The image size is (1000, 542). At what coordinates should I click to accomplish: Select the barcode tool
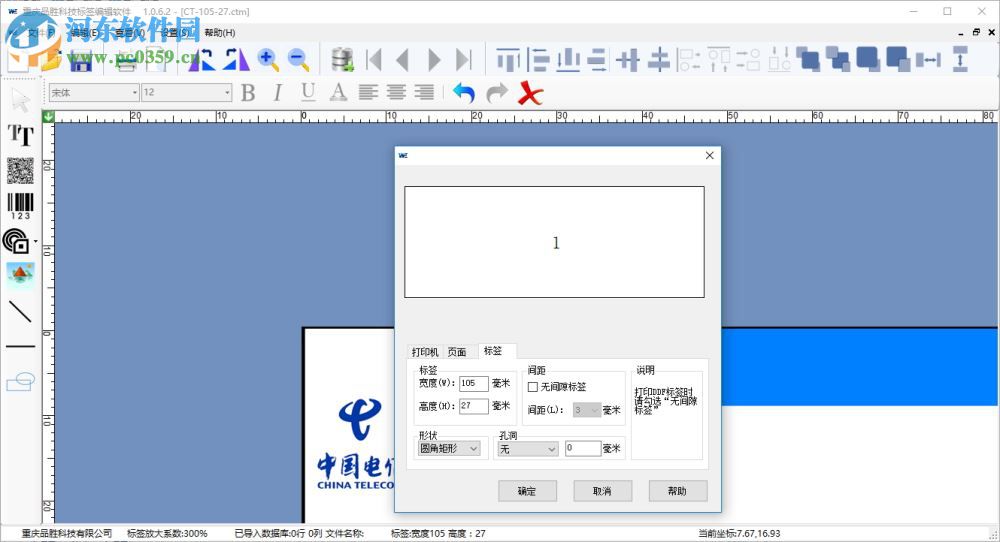(x=20, y=207)
